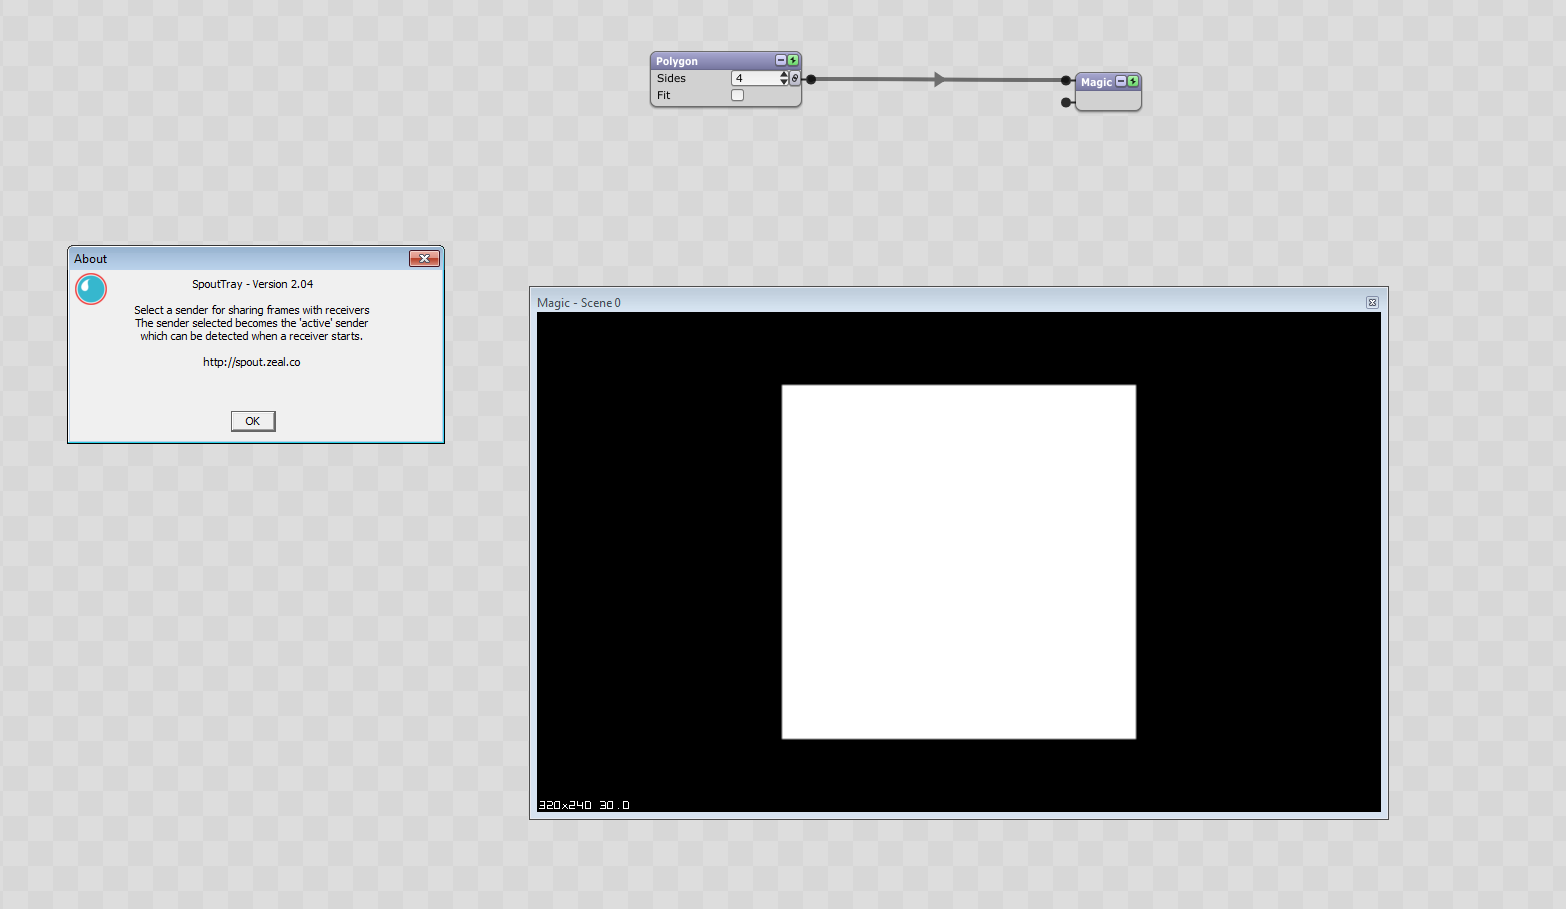Click the Magic module lower input connector
The image size is (1566, 909).
click(1066, 102)
